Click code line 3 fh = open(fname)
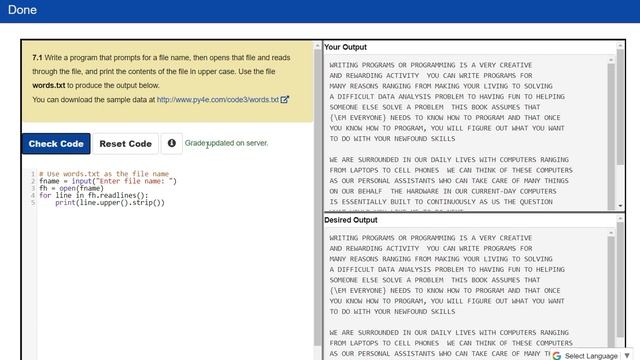Image resolution: width=640 pixels, height=360 pixels. [71, 188]
